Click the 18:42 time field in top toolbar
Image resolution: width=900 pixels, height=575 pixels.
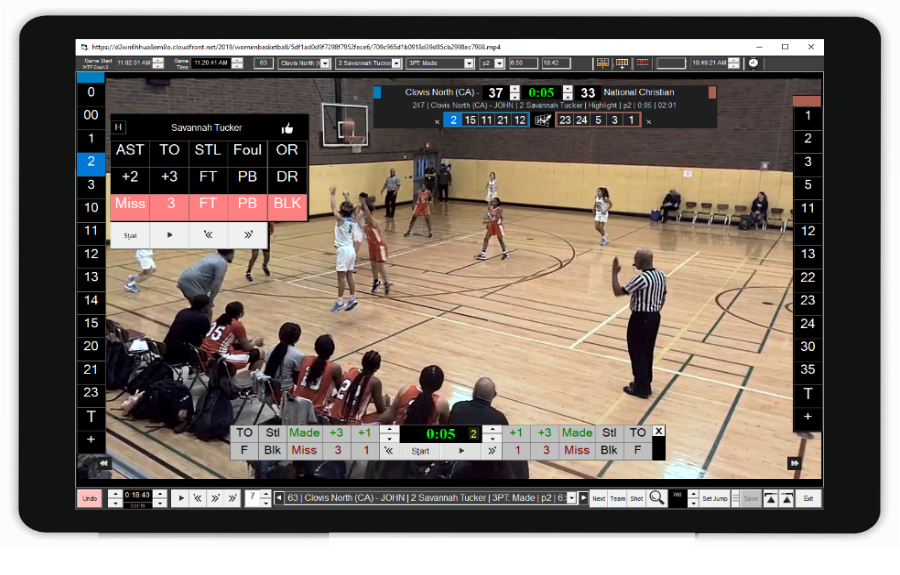point(556,63)
